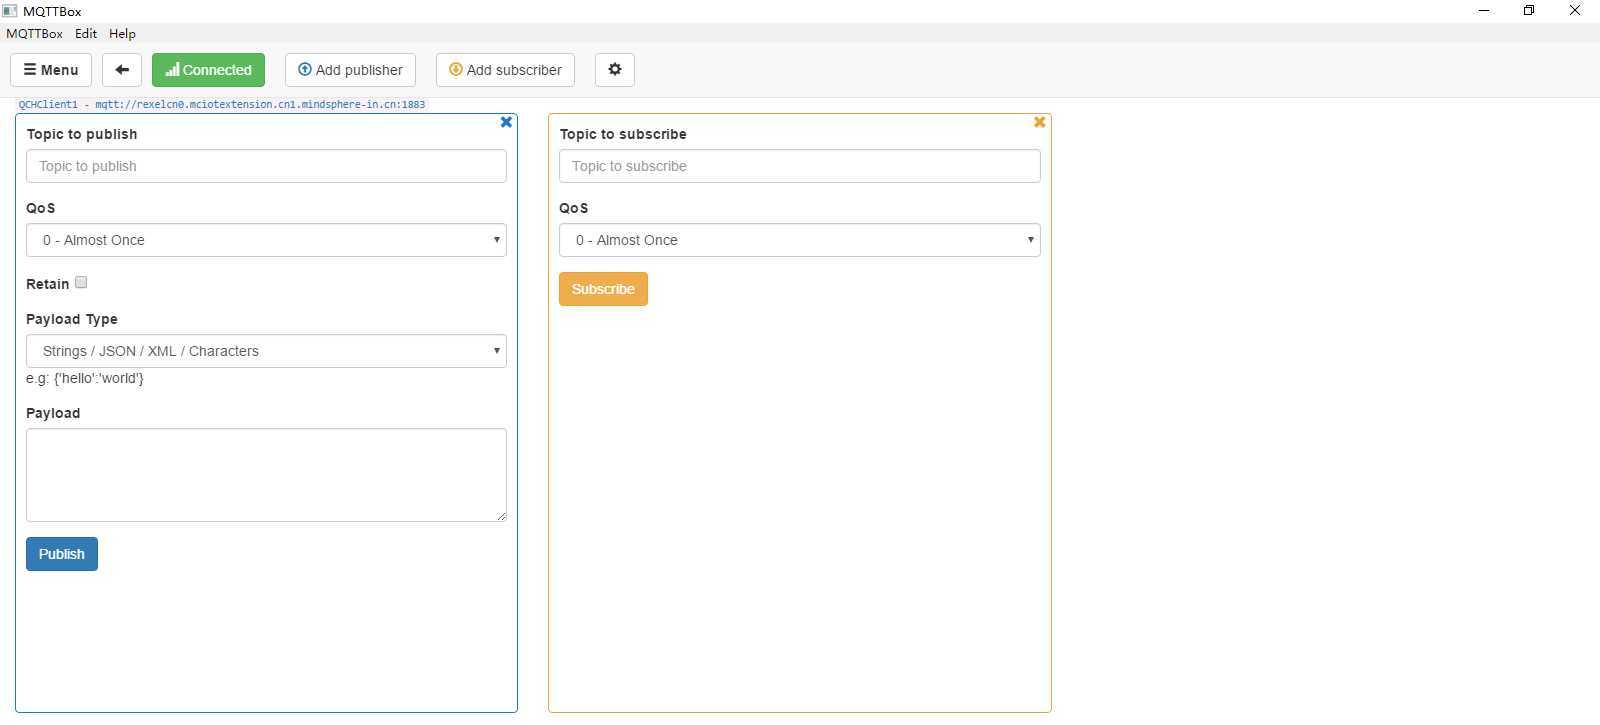Close the subscriber panel with orange X

(1039, 122)
